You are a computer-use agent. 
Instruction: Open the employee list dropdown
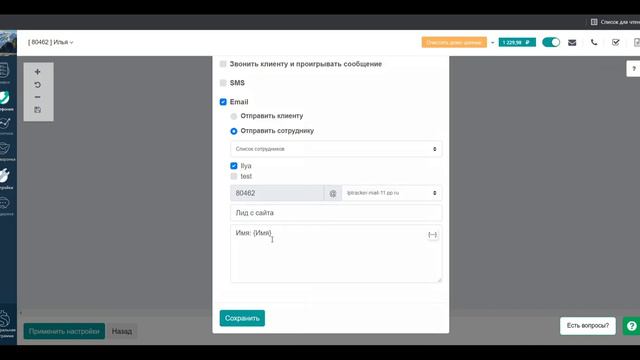click(x=336, y=149)
